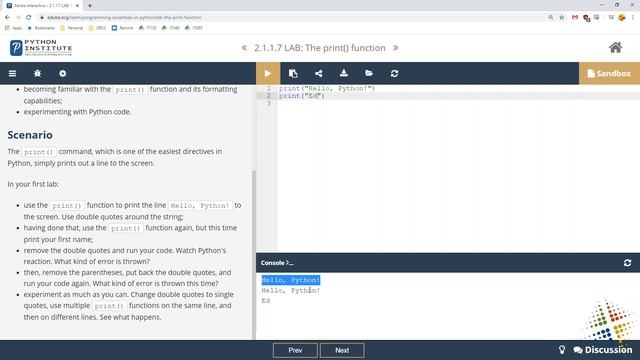Click the lightbulb hint icon
Screen dimensions: 640x360
[x=562, y=350]
